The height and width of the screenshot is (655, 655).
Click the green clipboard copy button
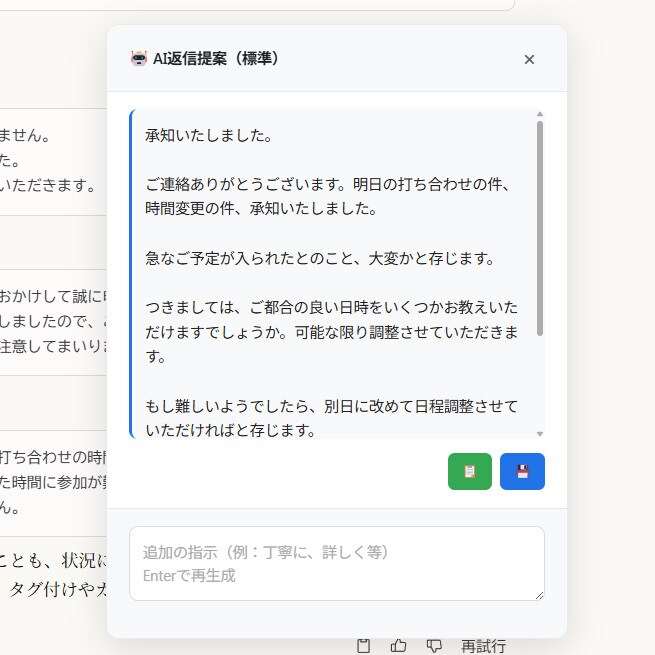pyautogui.click(x=470, y=471)
